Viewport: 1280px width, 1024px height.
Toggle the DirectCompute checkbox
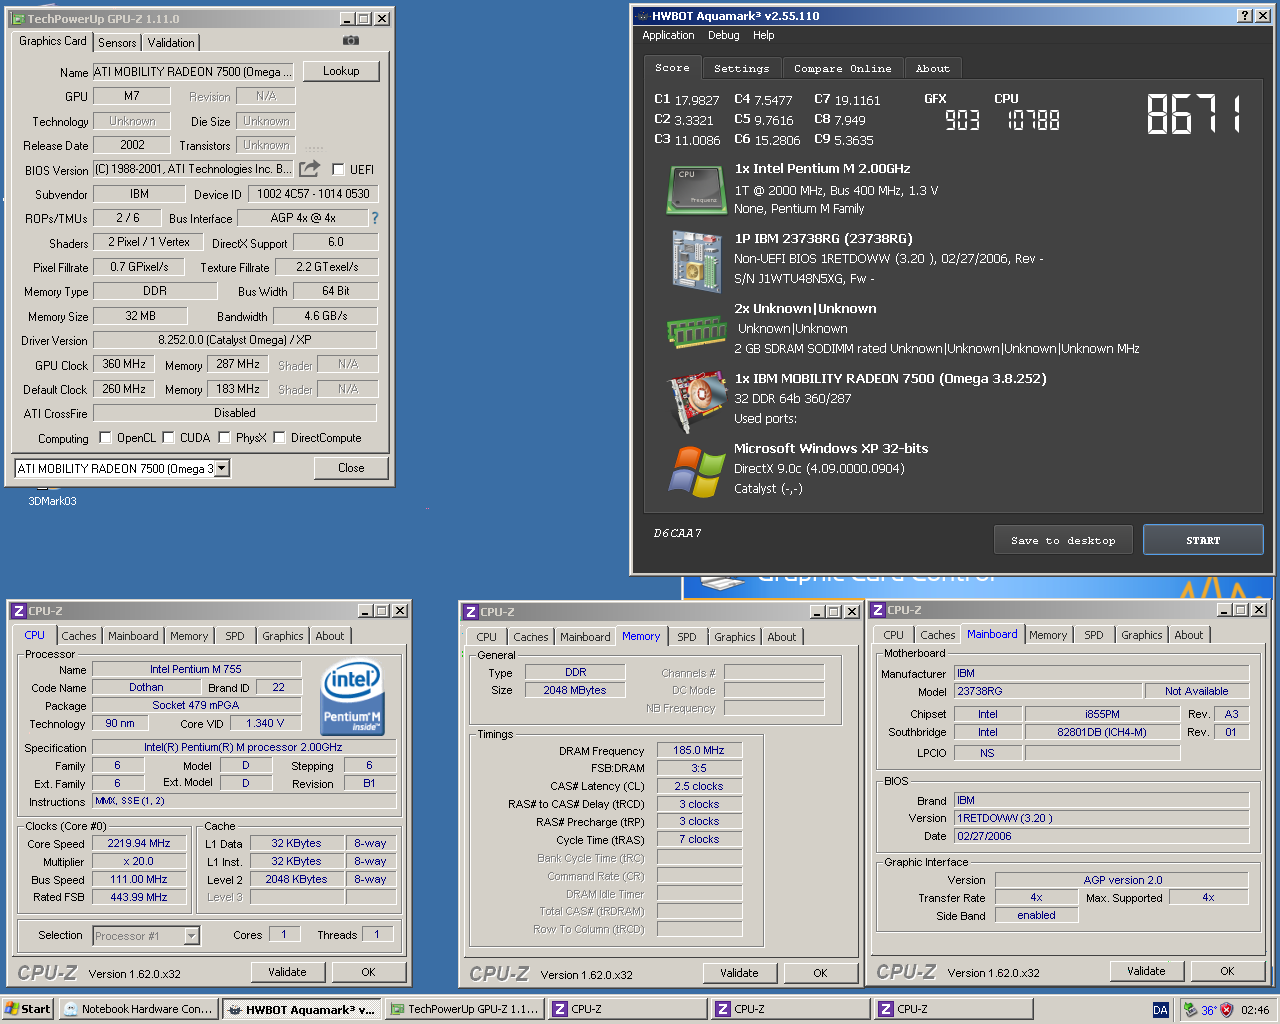[x=280, y=437]
